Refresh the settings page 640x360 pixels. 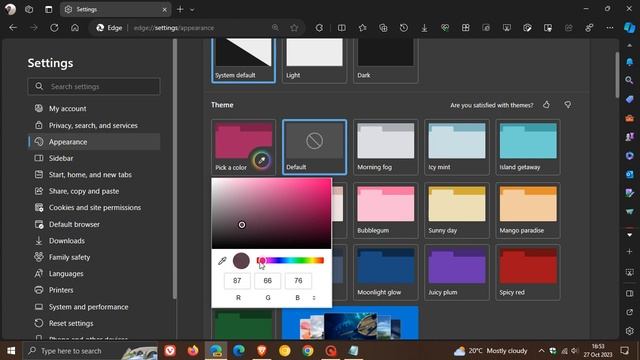coord(54,28)
